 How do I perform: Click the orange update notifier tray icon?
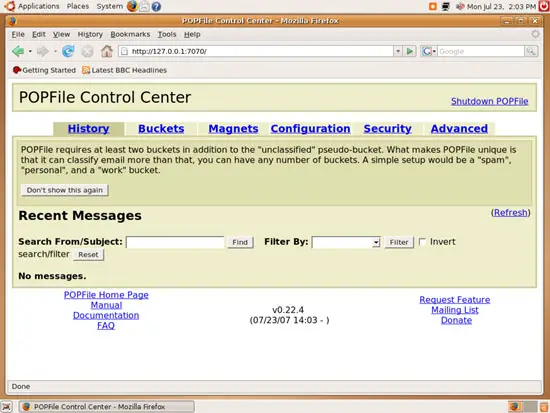433,6
